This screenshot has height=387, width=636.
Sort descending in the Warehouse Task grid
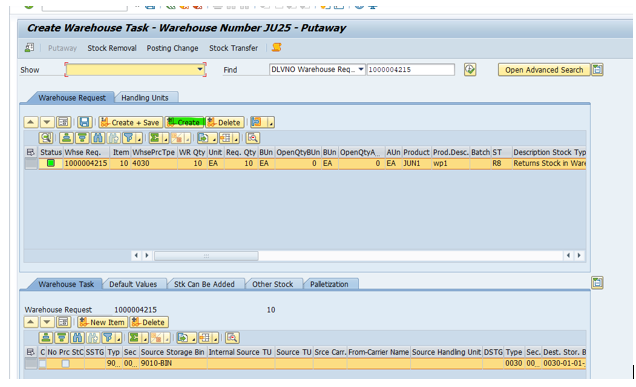pos(62,338)
